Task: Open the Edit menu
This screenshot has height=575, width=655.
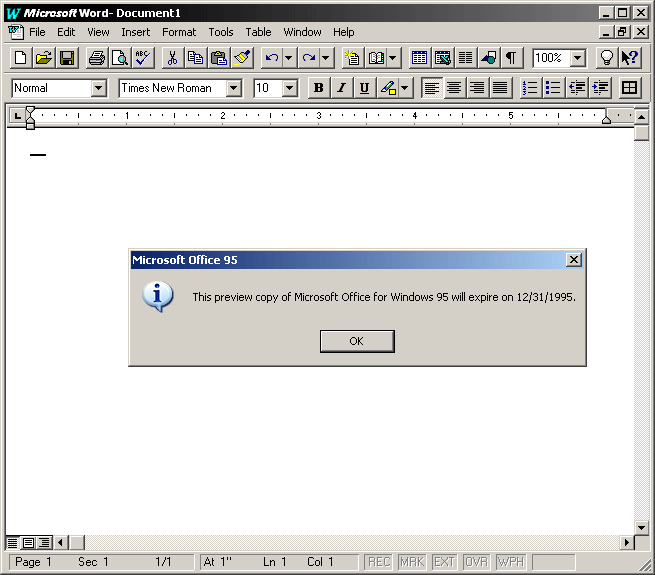Action: (66, 32)
